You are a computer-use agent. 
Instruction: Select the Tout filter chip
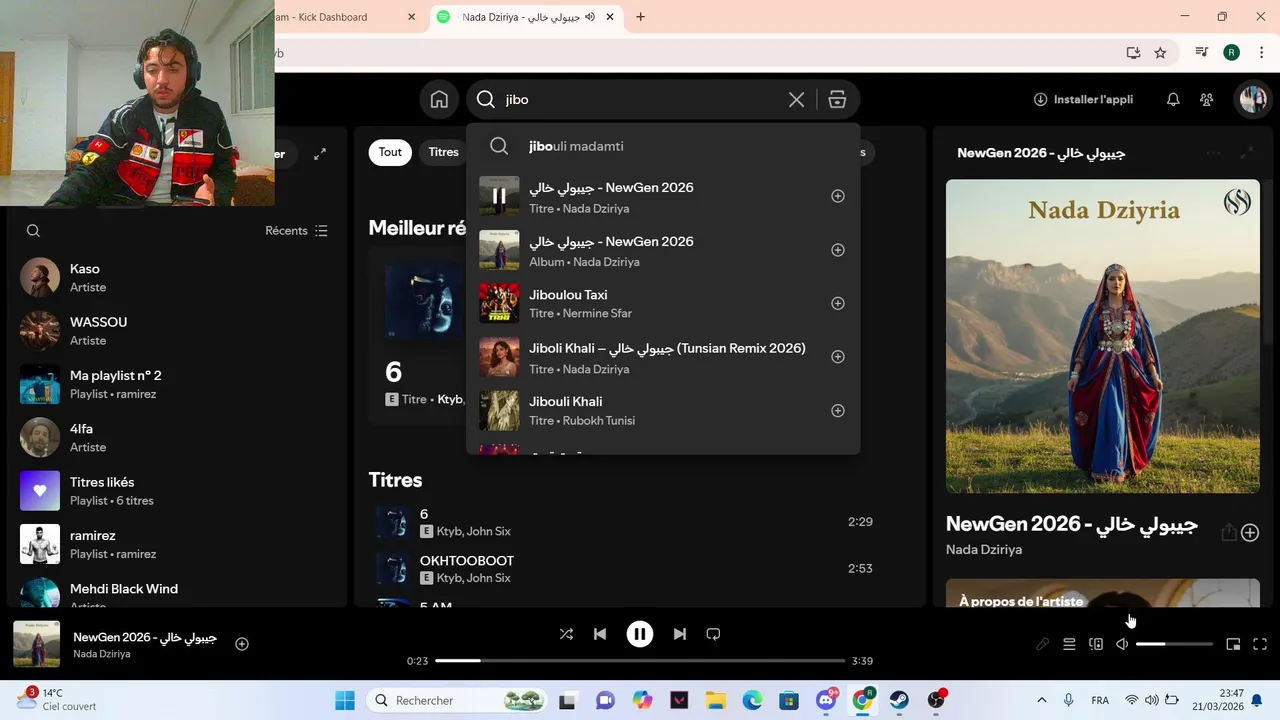pos(390,152)
